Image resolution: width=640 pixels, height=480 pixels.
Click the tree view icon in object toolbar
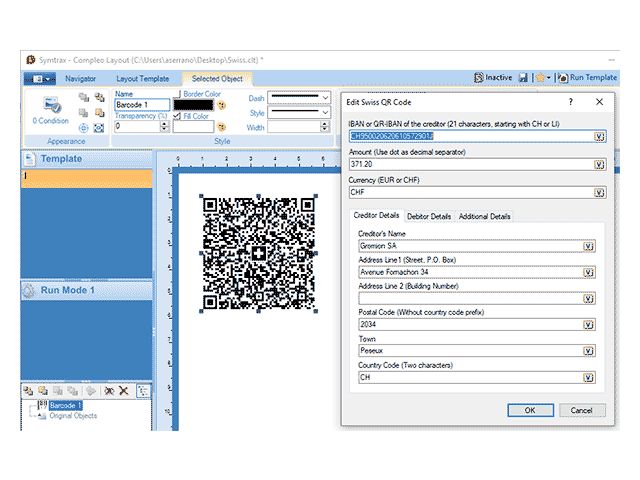[x=143, y=391]
